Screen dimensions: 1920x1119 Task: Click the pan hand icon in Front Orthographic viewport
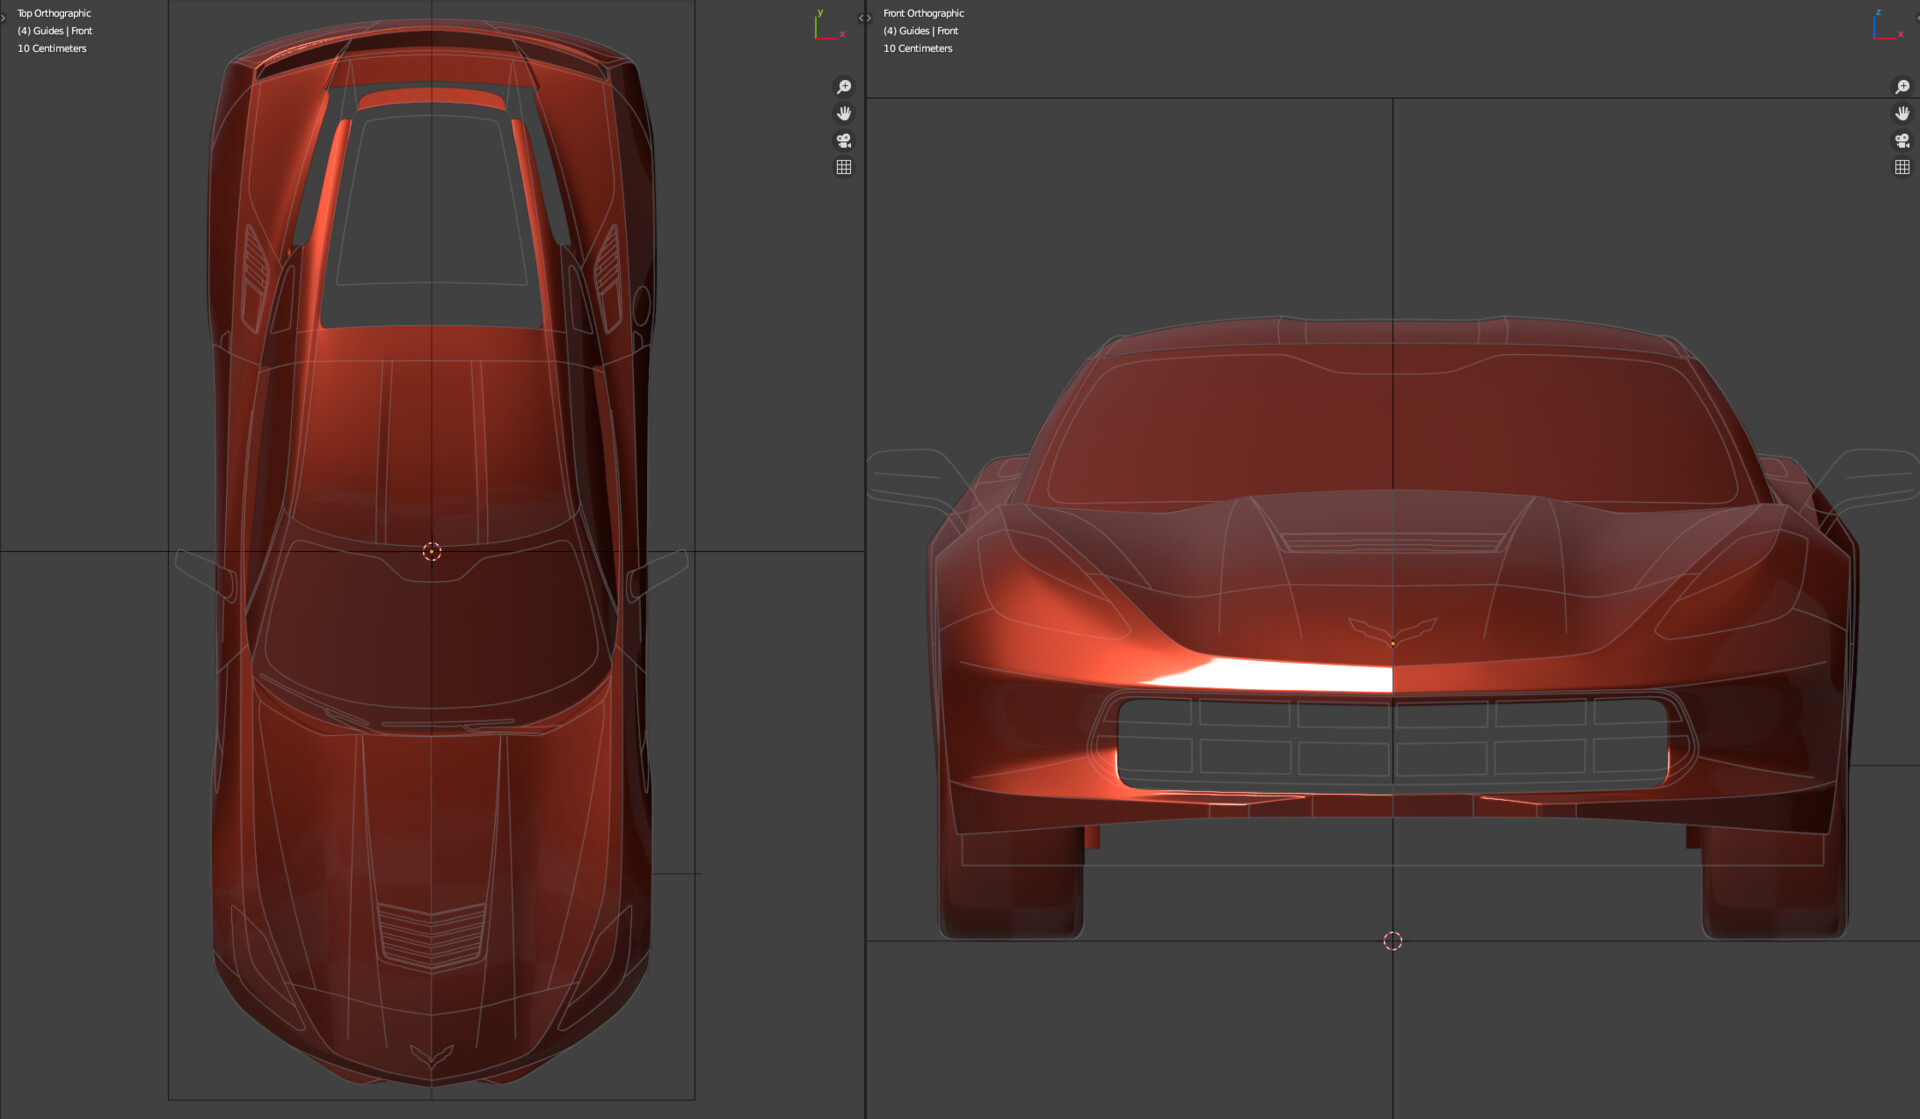tap(1902, 113)
